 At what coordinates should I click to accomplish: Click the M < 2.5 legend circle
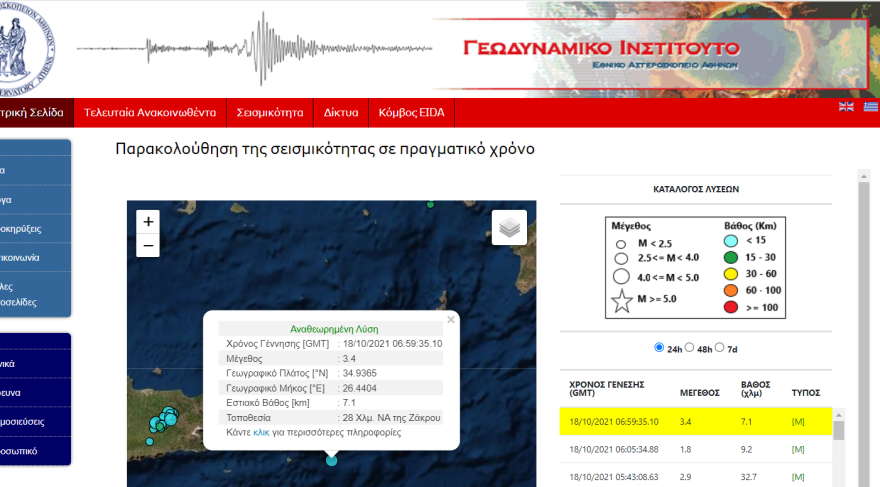[x=621, y=244]
